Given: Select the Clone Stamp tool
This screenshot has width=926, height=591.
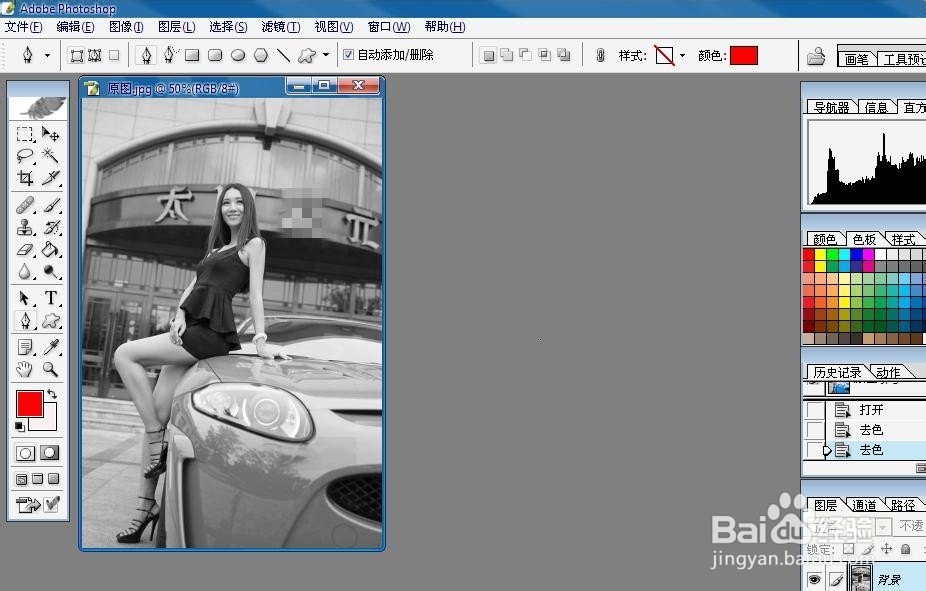Looking at the screenshot, I should pyautogui.click(x=25, y=227).
